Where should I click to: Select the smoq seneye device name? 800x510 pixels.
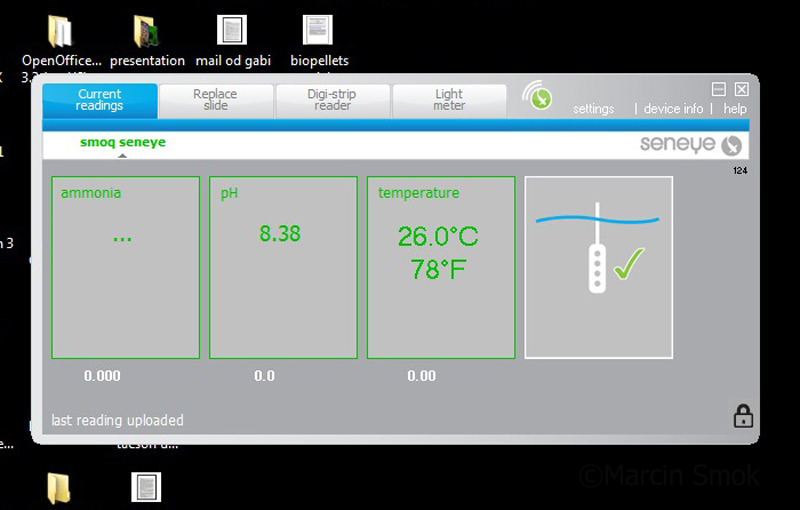[123, 142]
